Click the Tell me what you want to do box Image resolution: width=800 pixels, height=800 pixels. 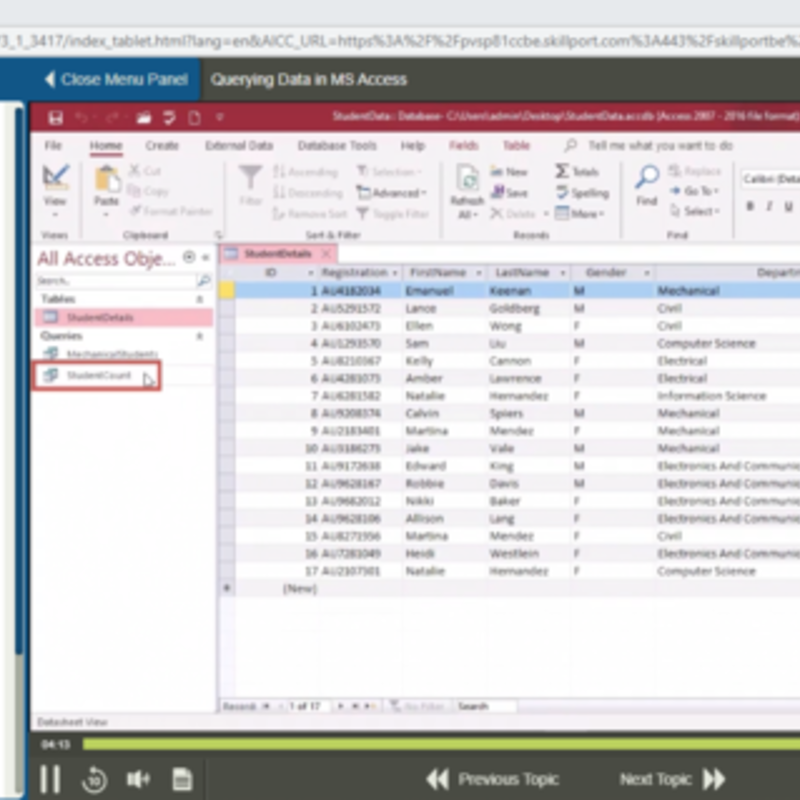tap(660, 146)
